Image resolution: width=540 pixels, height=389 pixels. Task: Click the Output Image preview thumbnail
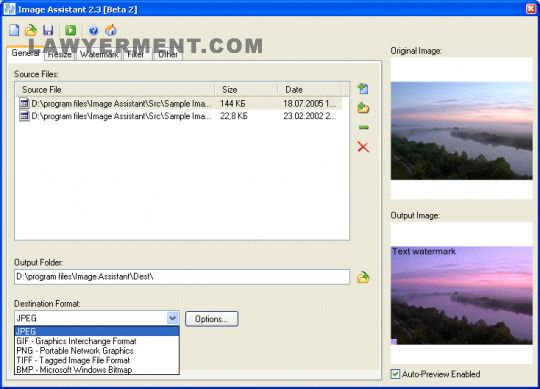tap(461, 295)
